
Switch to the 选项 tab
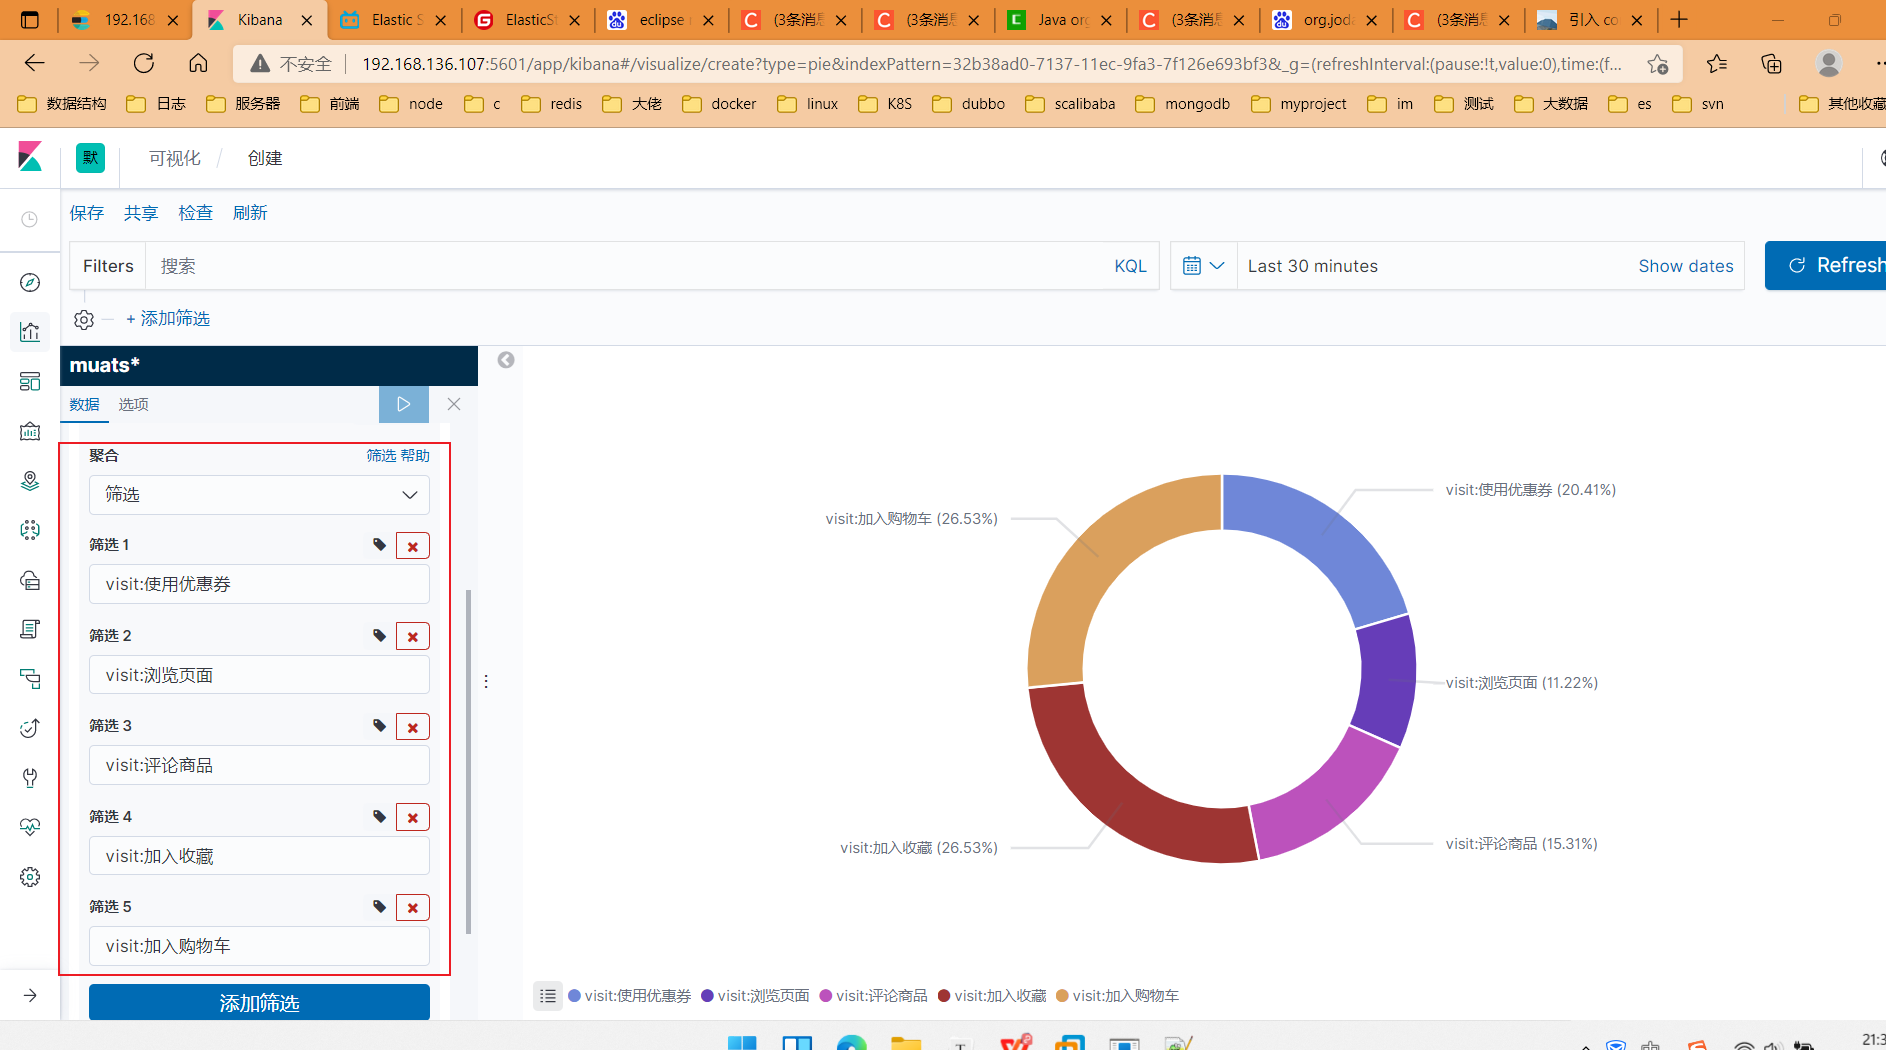coord(133,404)
